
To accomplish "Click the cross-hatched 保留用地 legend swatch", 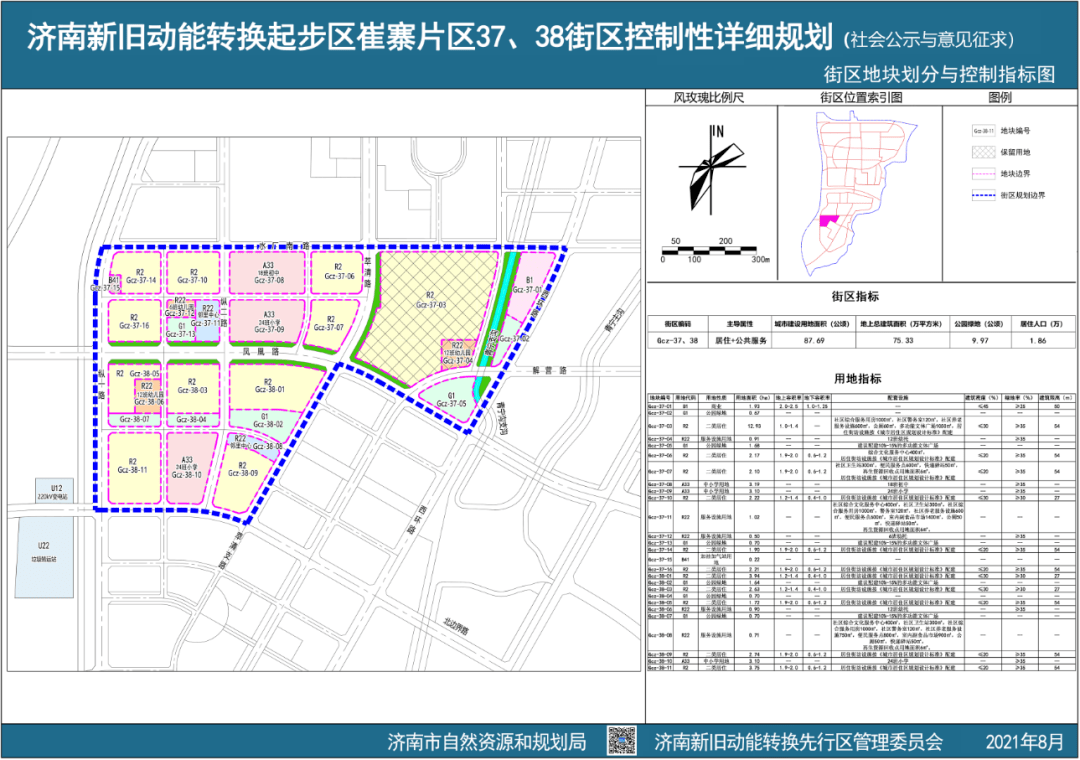I will pyautogui.click(x=982, y=152).
